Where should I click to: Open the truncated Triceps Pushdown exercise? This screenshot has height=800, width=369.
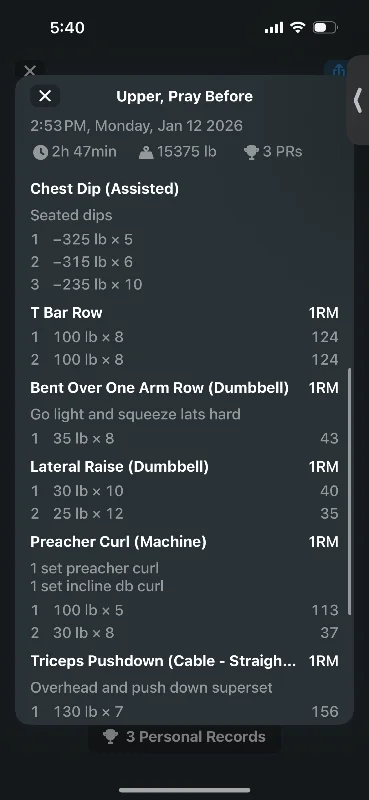point(163,661)
